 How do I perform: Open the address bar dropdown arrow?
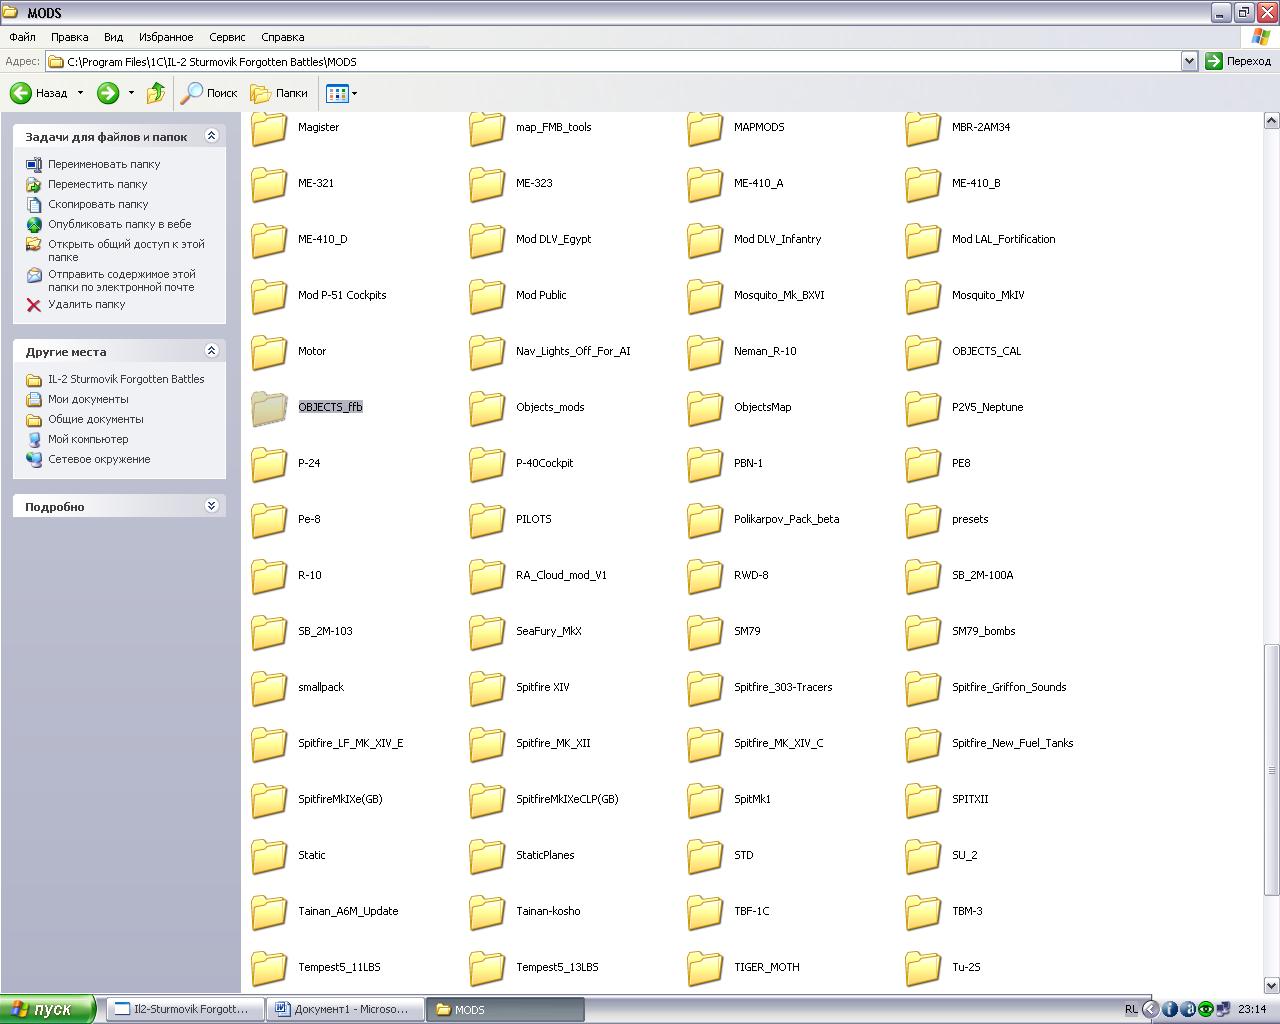click(x=1189, y=61)
